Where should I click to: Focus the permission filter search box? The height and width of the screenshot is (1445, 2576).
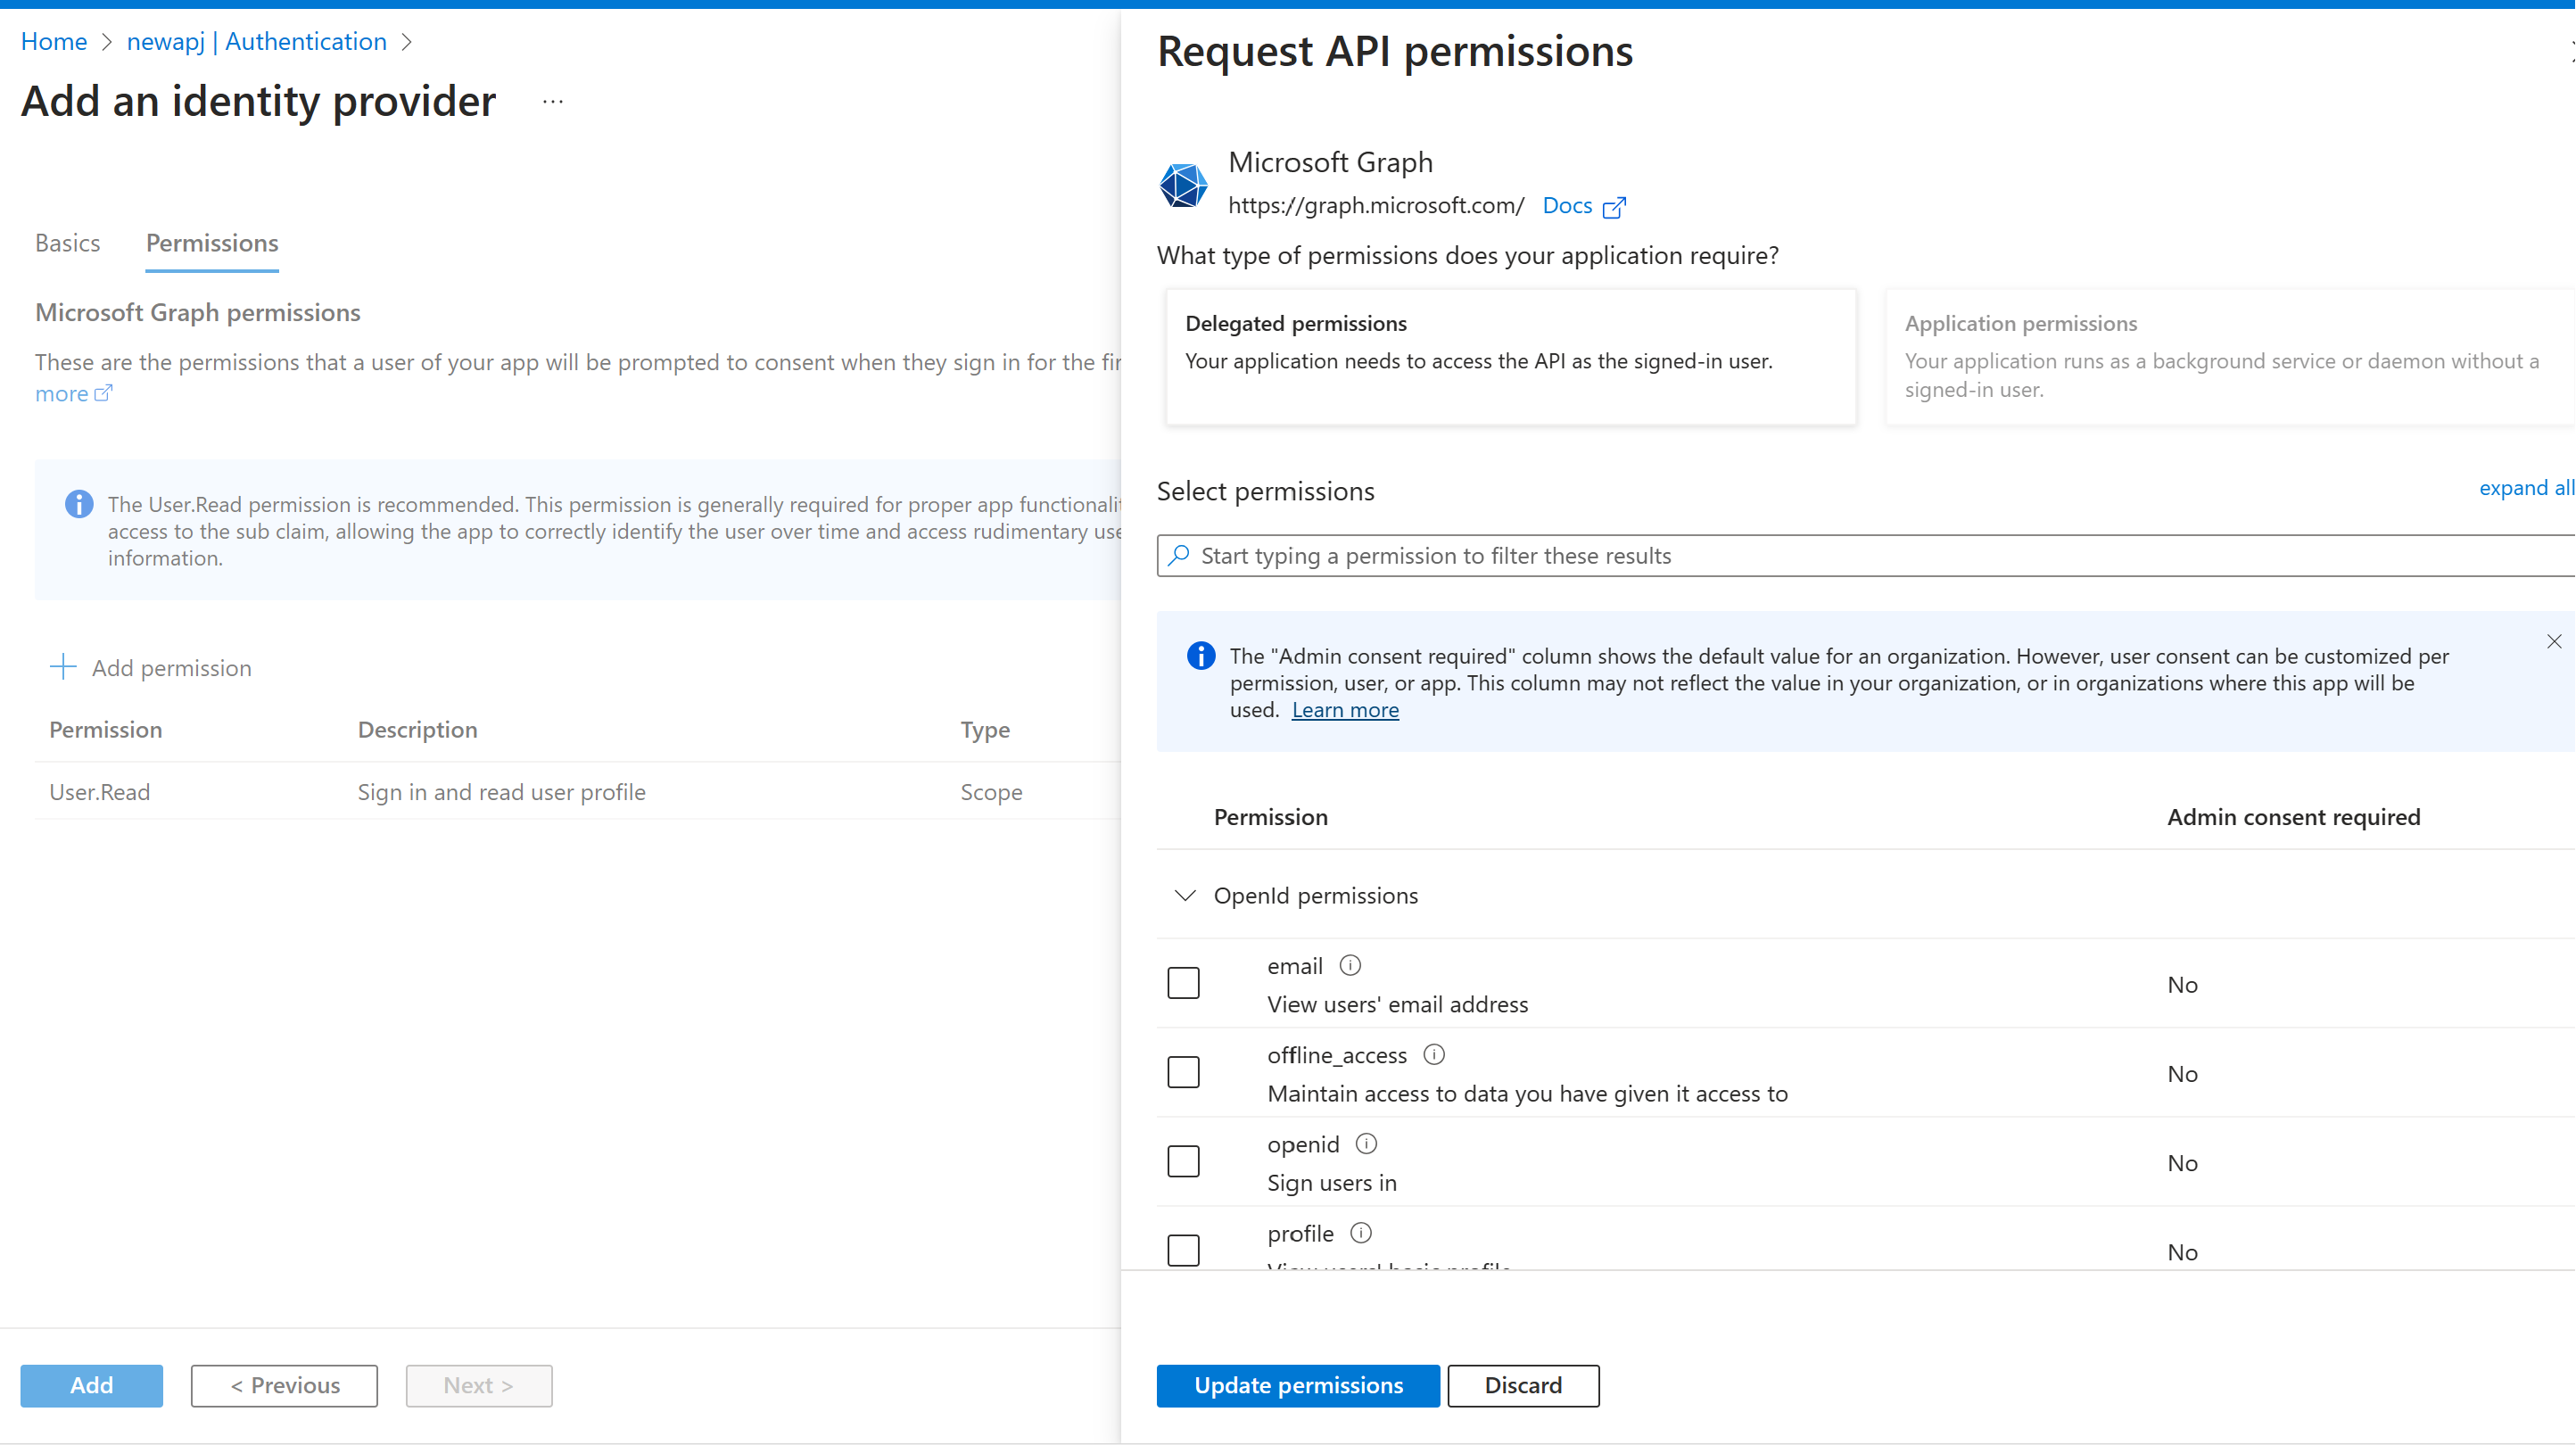coord(1866,555)
